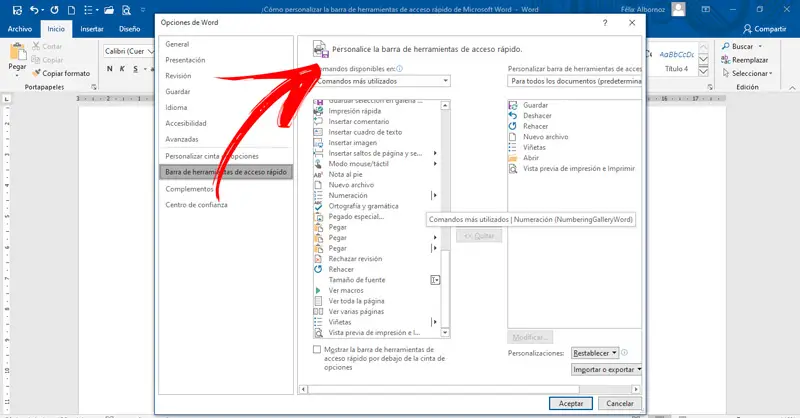Click the Aceptar button
This screenshot has width=800, height=418.
tap(570, 403)
